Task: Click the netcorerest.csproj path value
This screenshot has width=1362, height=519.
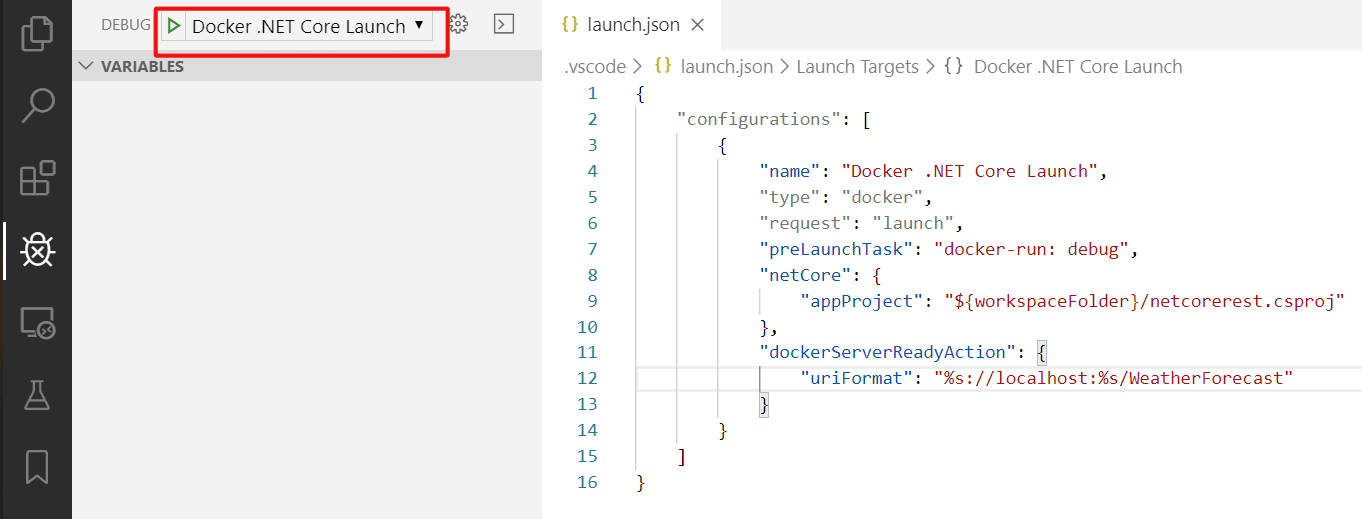Action: point(1145,301)
